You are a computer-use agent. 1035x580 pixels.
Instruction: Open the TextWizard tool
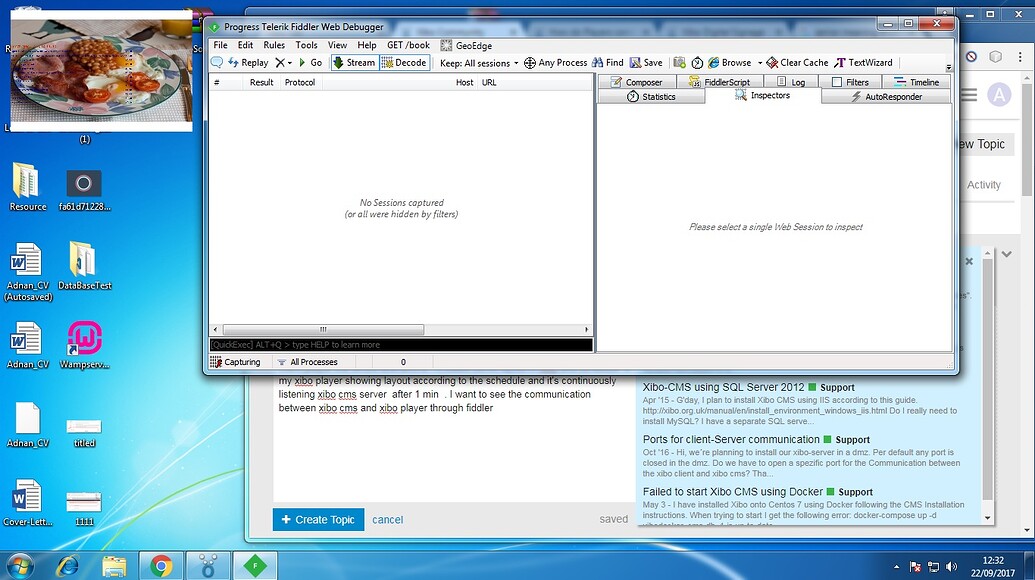[863, 63]
